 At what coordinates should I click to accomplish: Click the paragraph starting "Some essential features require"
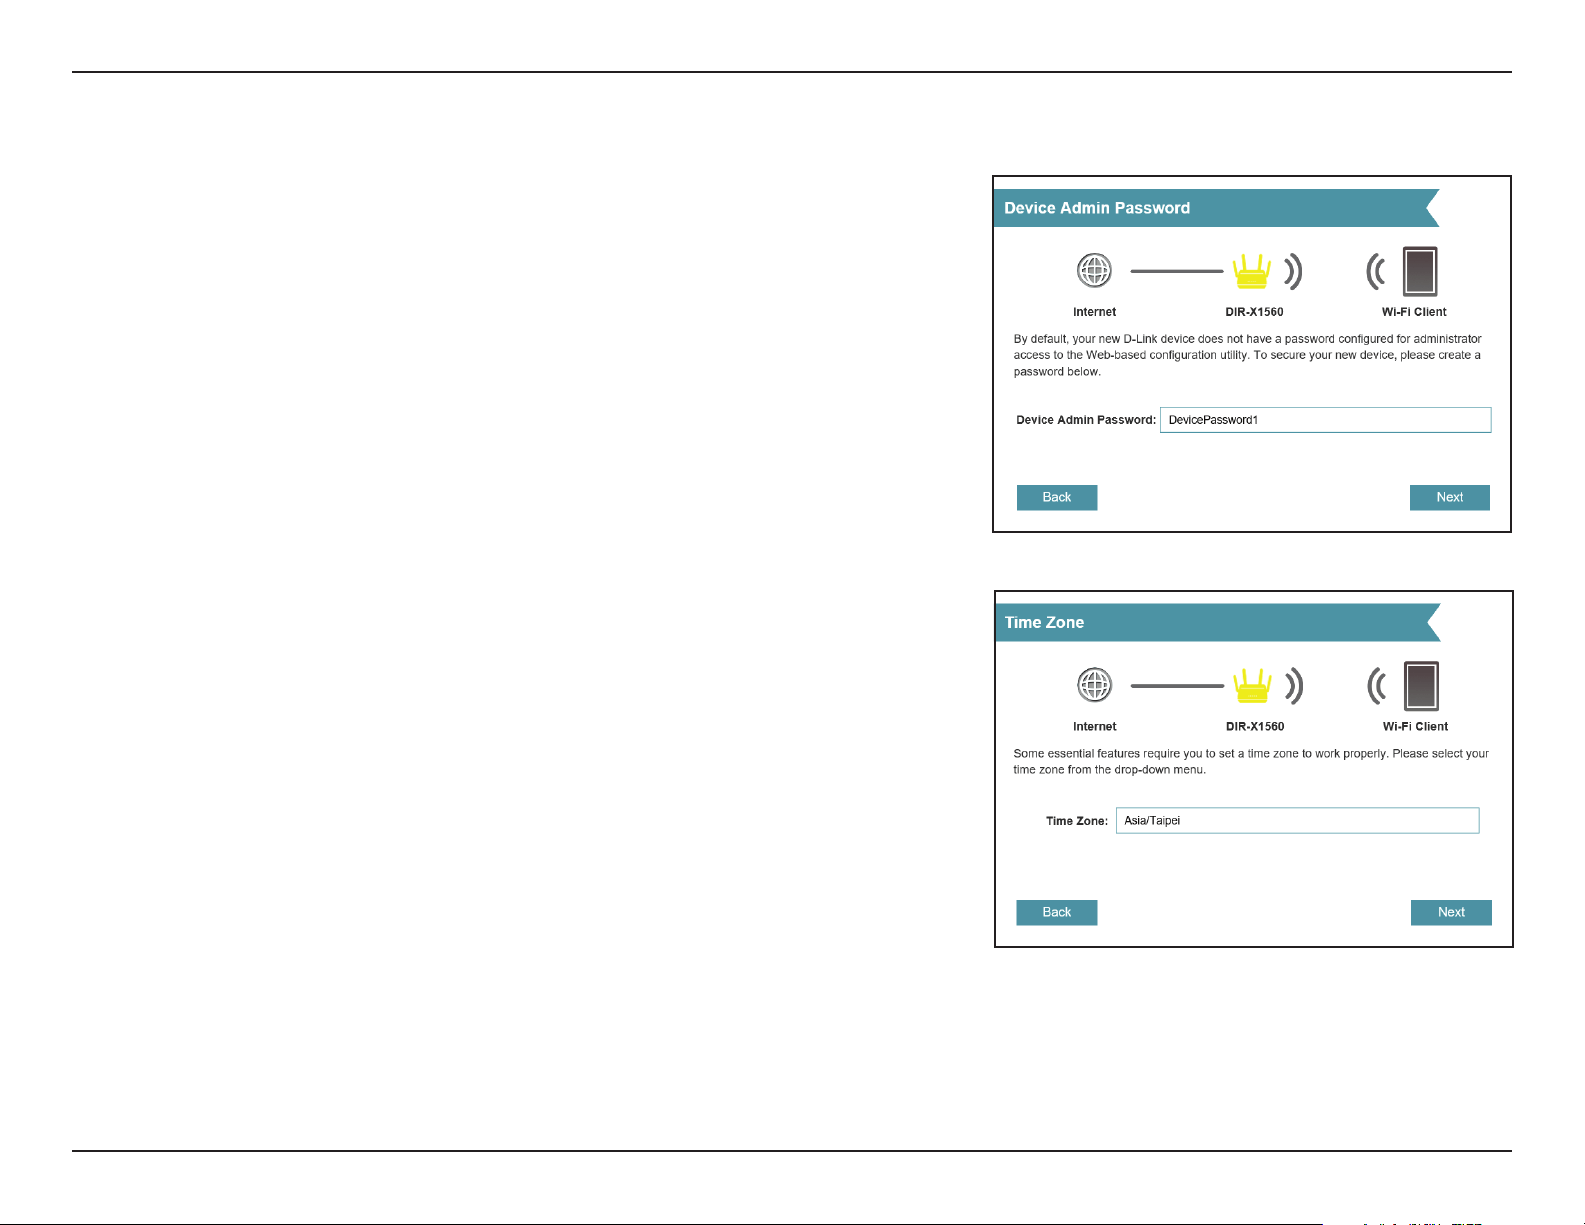coord(1251,762)
